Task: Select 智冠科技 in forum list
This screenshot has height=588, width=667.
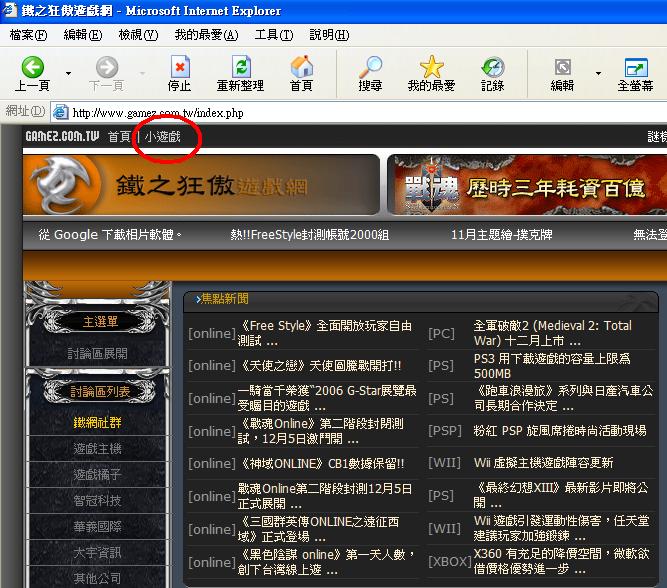Action: (97, 500)
